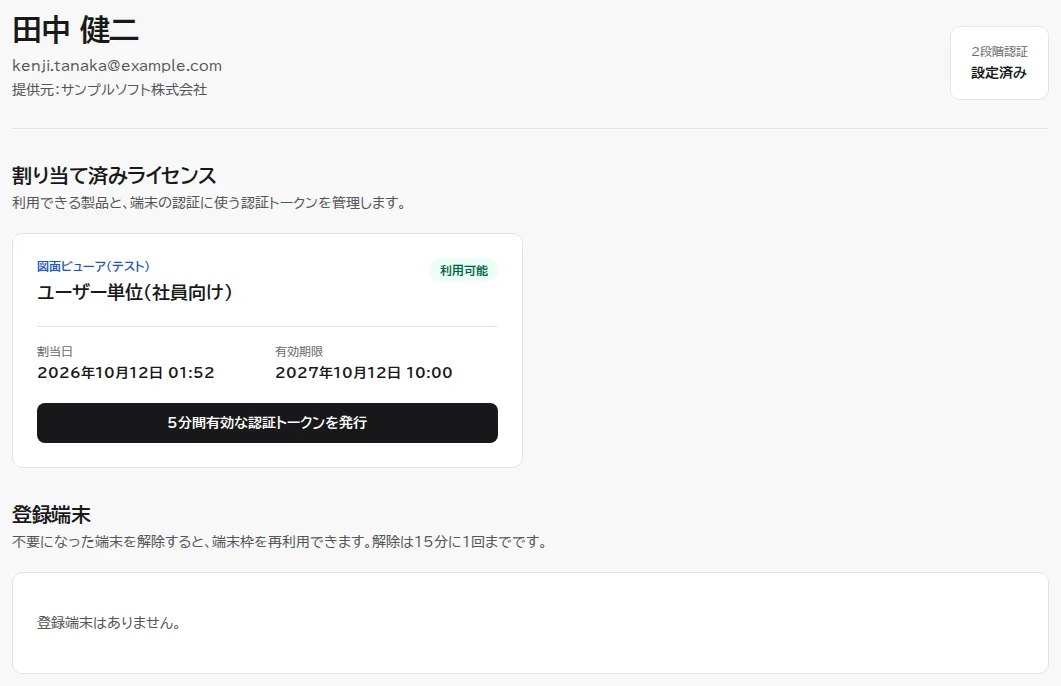The height and width of the screenshot is (686, 1061).
Task: Click the license description about 認証トークン
Action: click(209, 203)
